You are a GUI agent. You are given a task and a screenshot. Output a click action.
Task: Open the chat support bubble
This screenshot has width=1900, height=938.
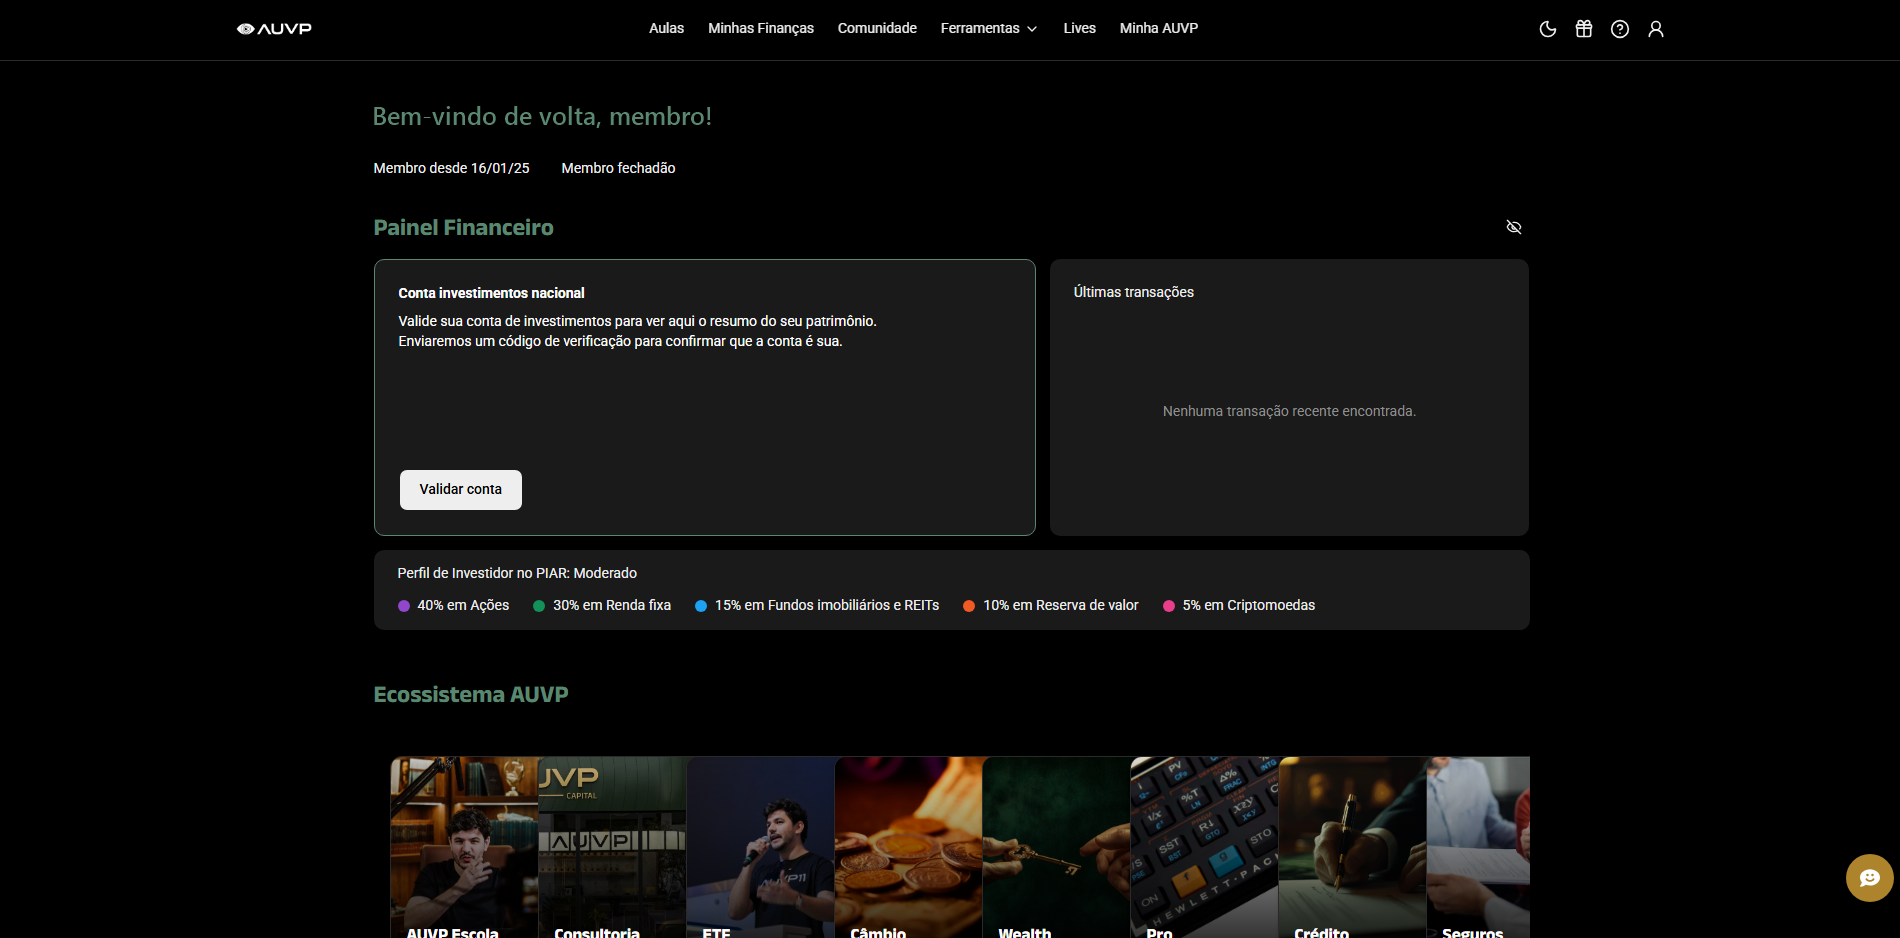[x=1869, y=878]
